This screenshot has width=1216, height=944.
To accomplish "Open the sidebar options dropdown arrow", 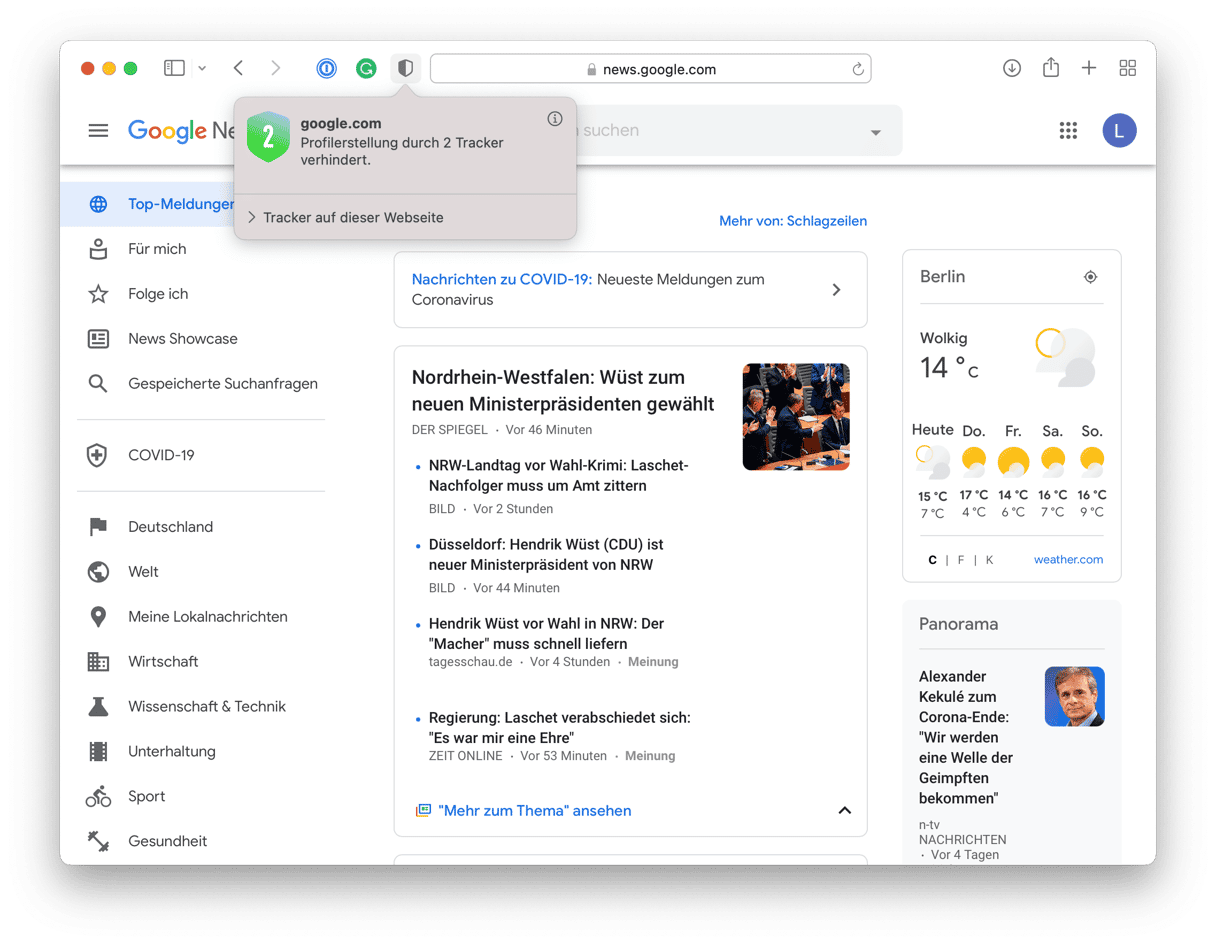I will pos(202,68).
